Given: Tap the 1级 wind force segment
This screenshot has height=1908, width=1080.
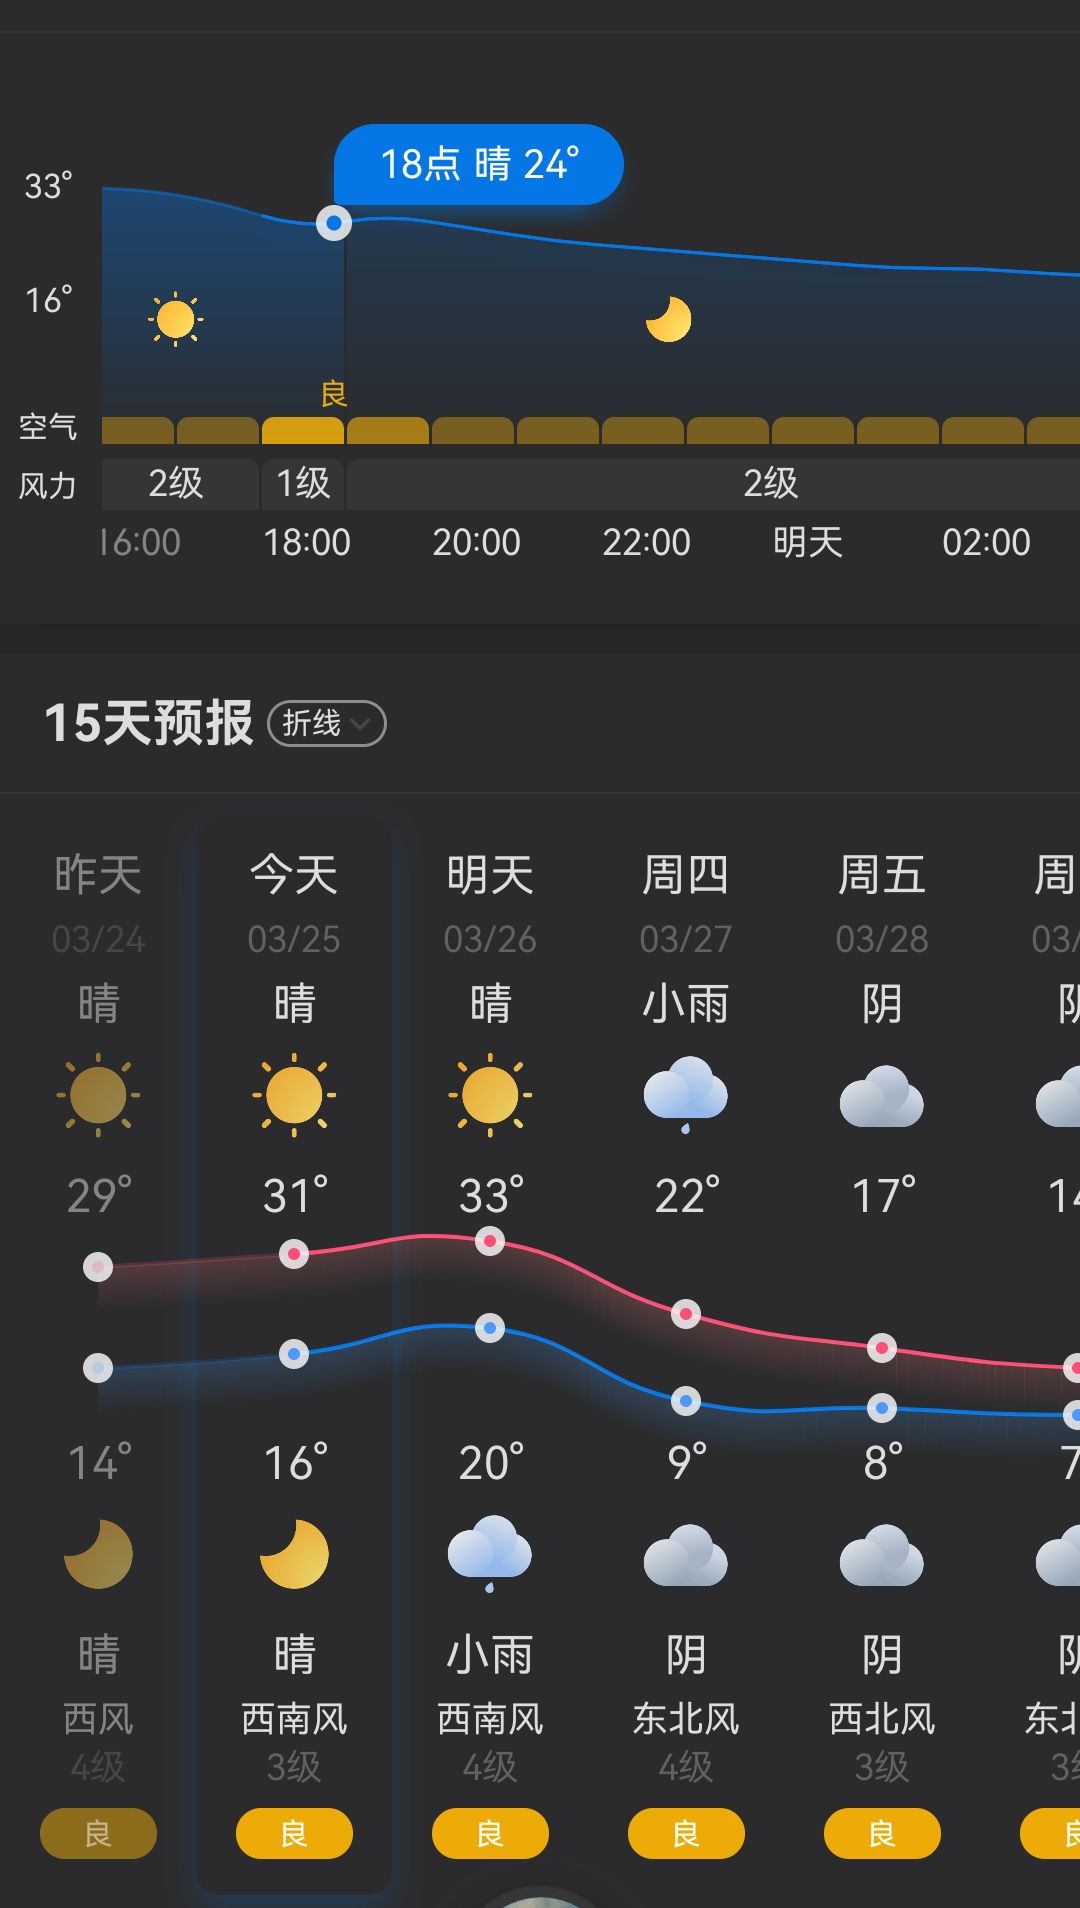Looking at the screenshot, I should (x=303, y=484).
